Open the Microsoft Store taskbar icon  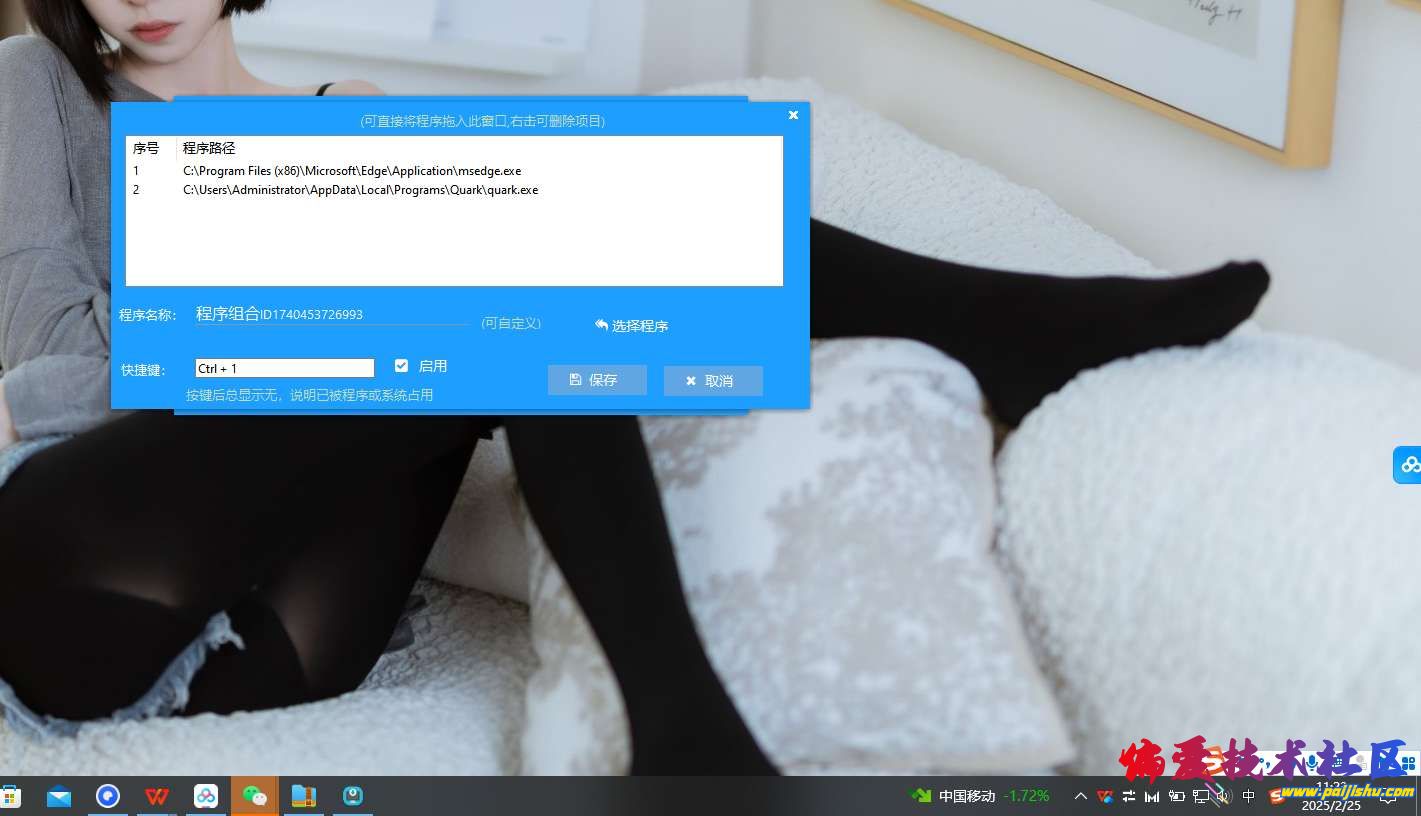[x=10, y=796]
